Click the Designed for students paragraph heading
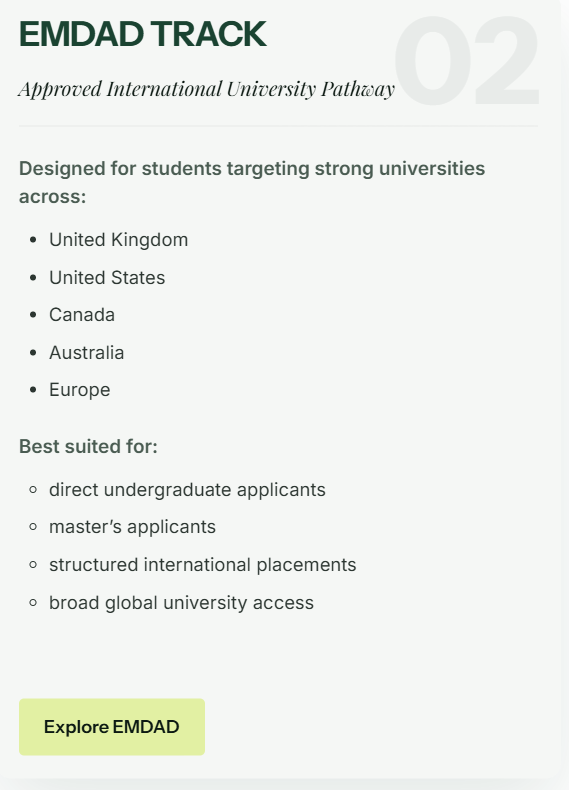Screen dimensions: 569x790 252,182
